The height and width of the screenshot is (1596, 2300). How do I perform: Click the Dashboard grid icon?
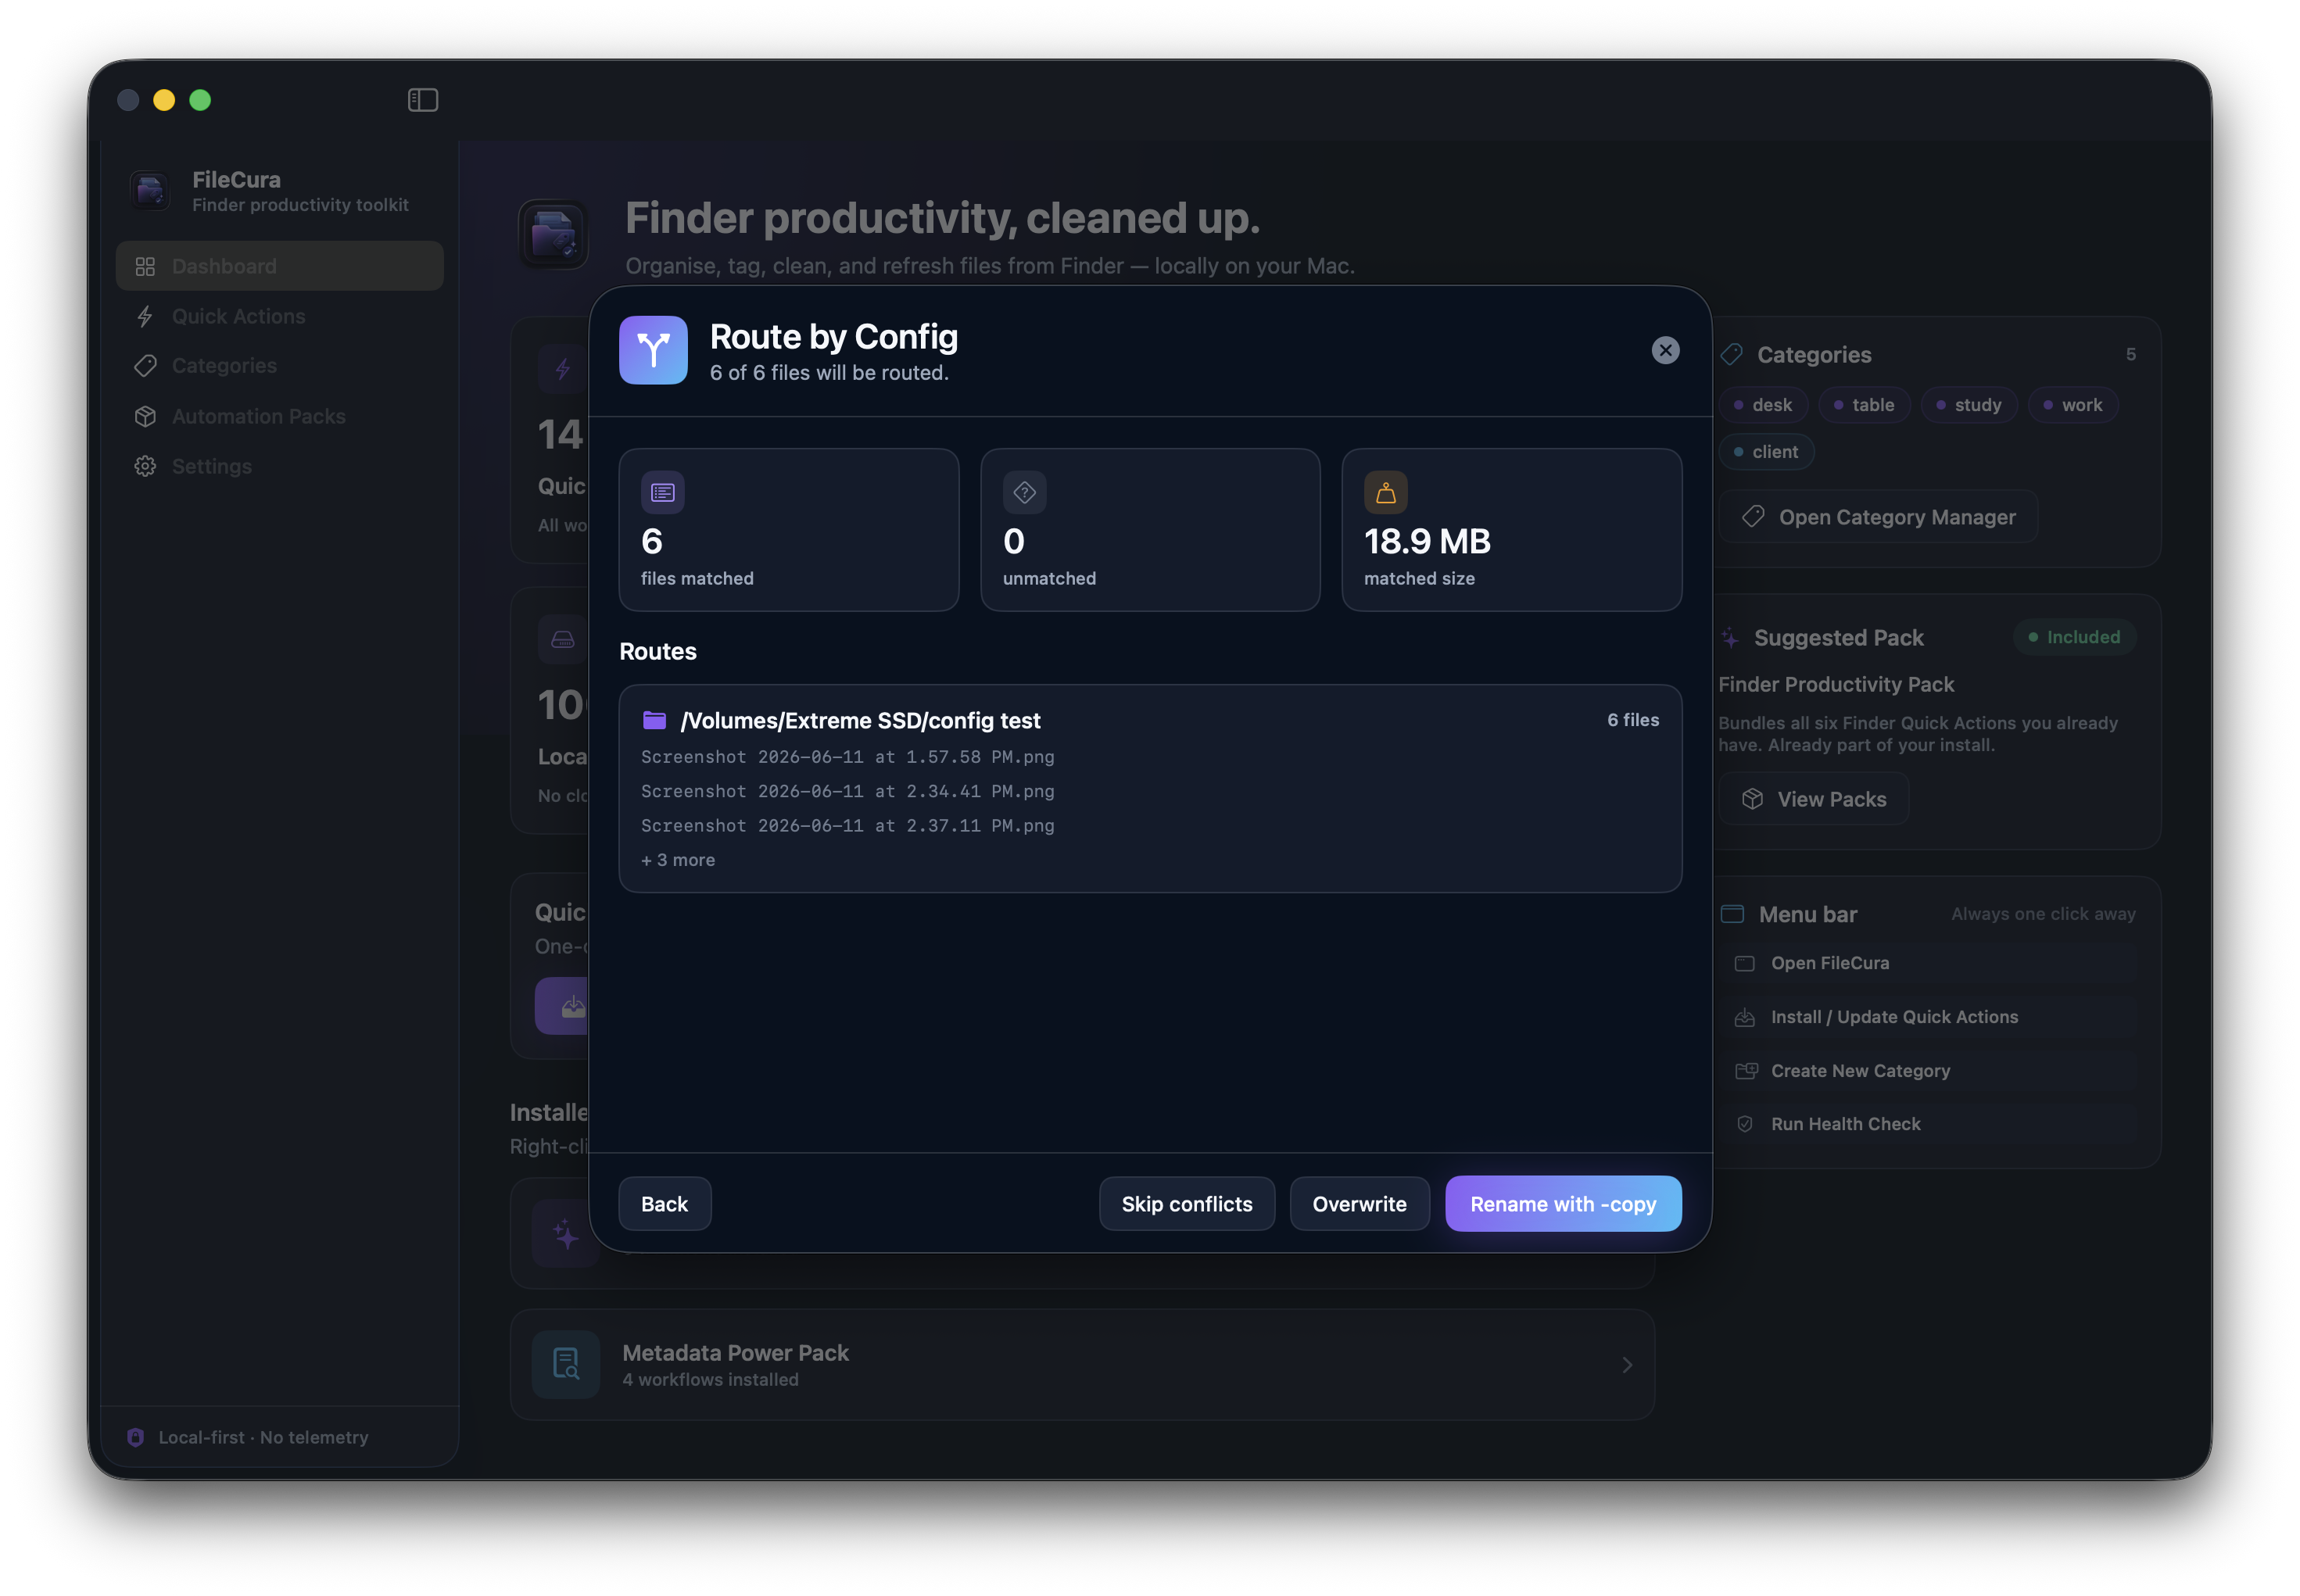coord(145,266)
